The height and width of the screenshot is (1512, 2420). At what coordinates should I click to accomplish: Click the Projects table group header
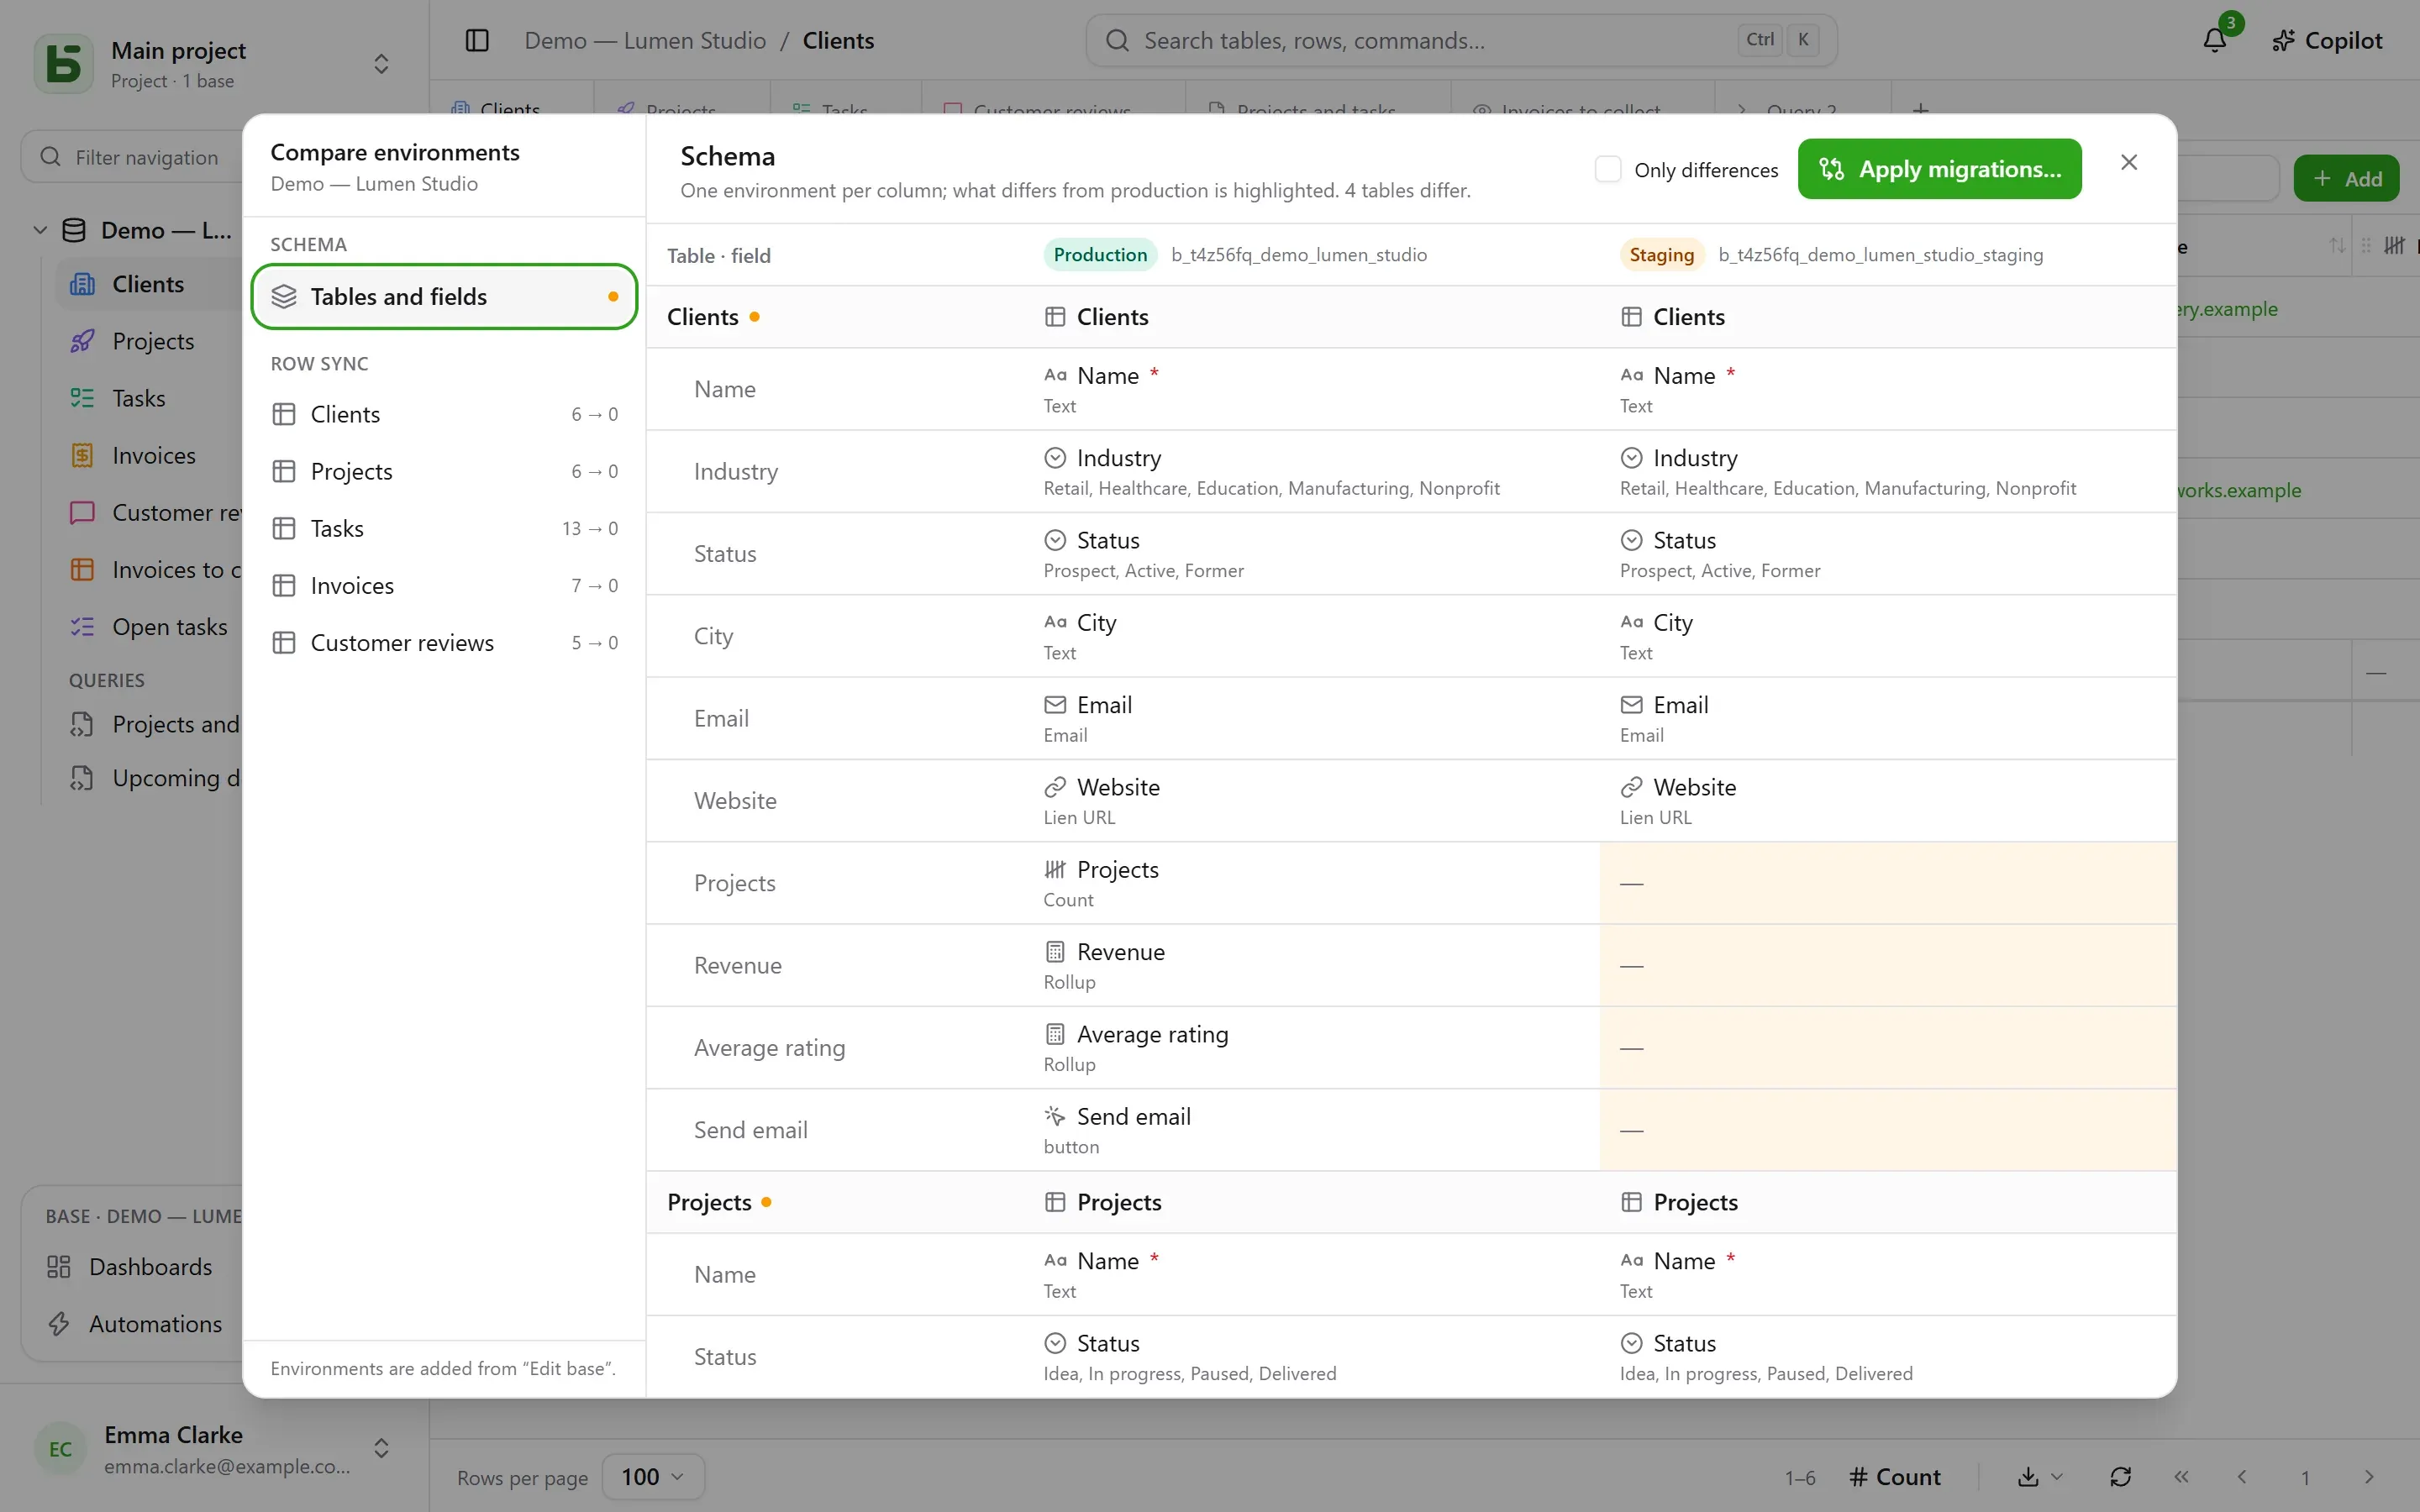click(x=1411, y=1202)
